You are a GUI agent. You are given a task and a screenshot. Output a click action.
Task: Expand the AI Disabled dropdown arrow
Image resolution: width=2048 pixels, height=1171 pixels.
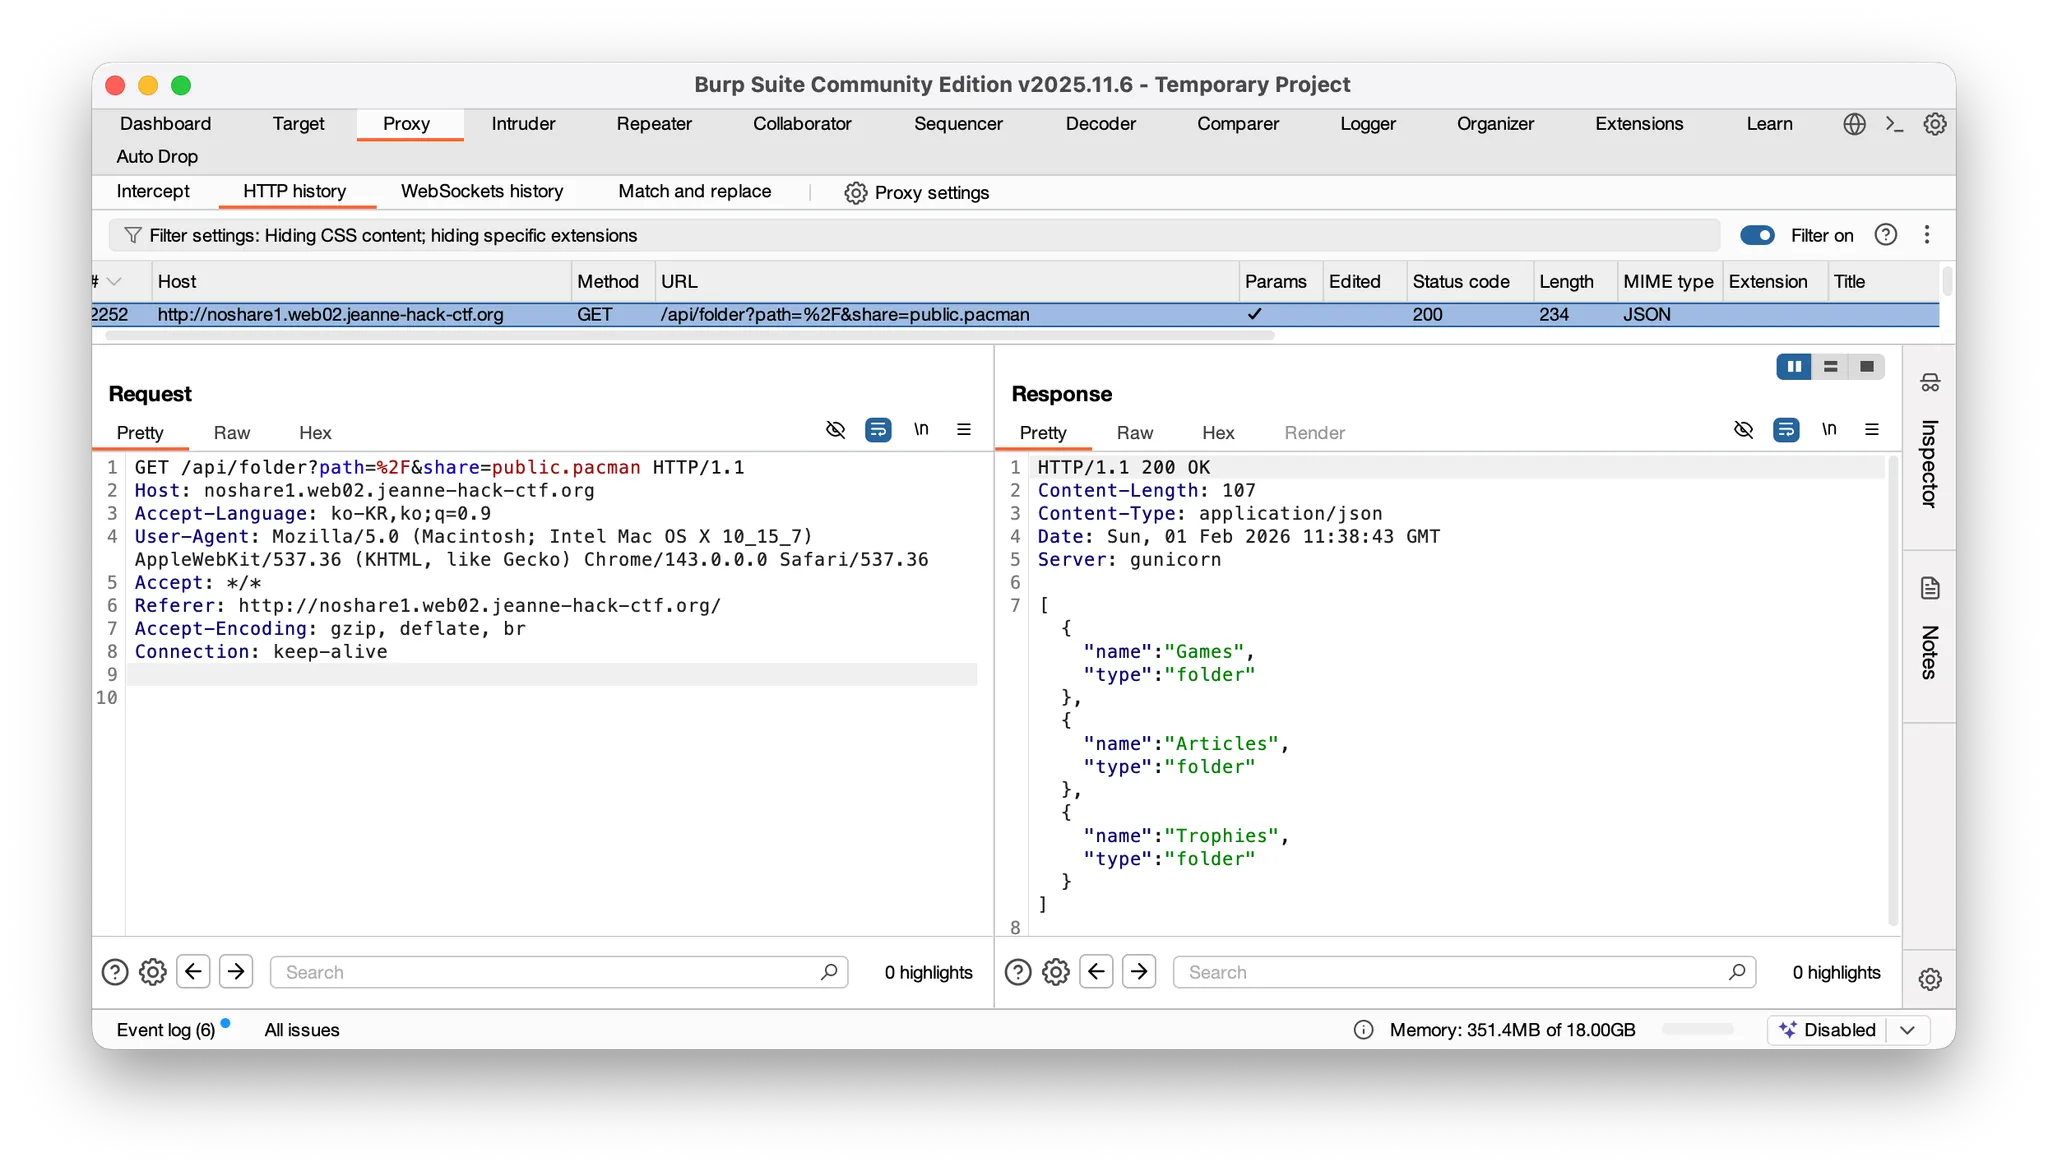point(1907,1030)
